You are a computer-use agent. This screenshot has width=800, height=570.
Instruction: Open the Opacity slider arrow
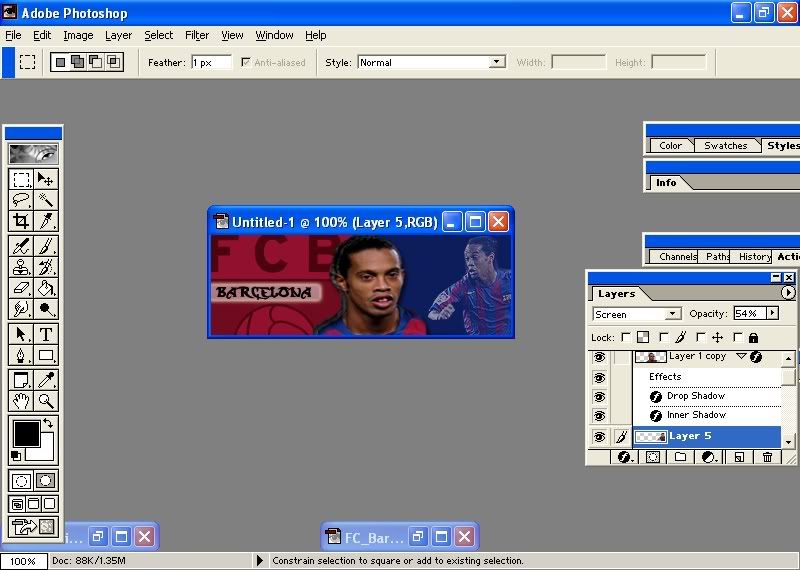point(773,313)
